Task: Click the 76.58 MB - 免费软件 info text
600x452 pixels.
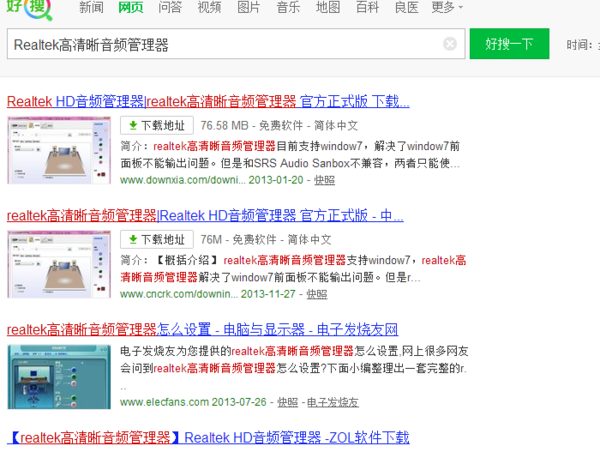Action: point(279,126)
